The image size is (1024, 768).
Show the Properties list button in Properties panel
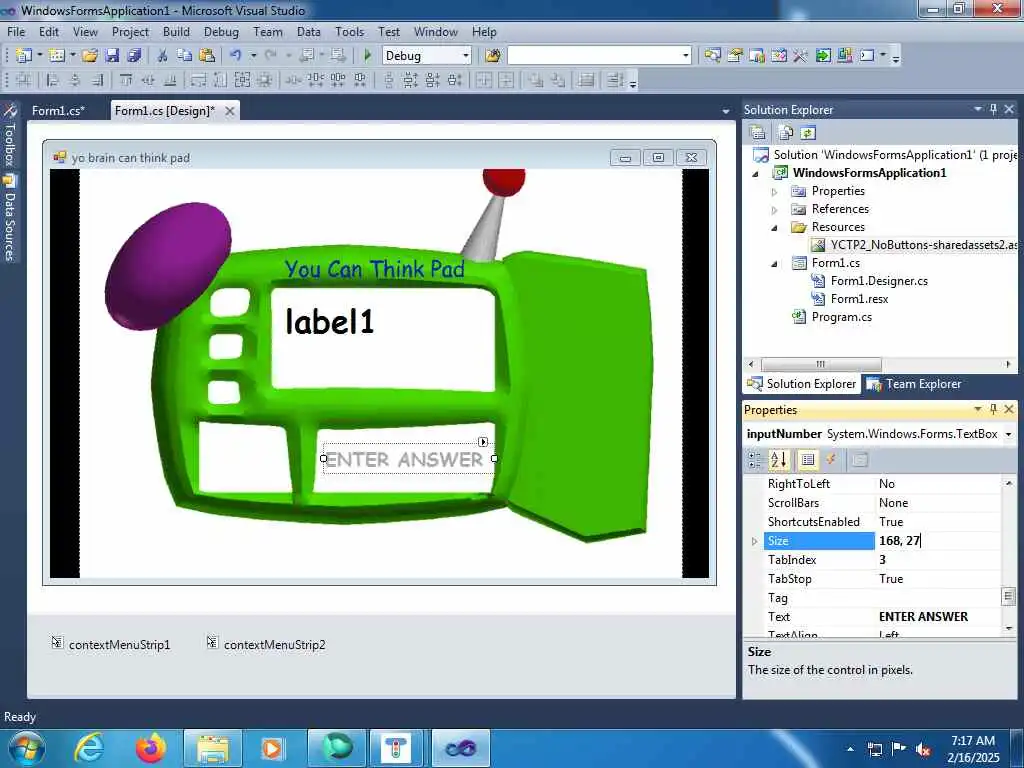[x=808, y=460]
